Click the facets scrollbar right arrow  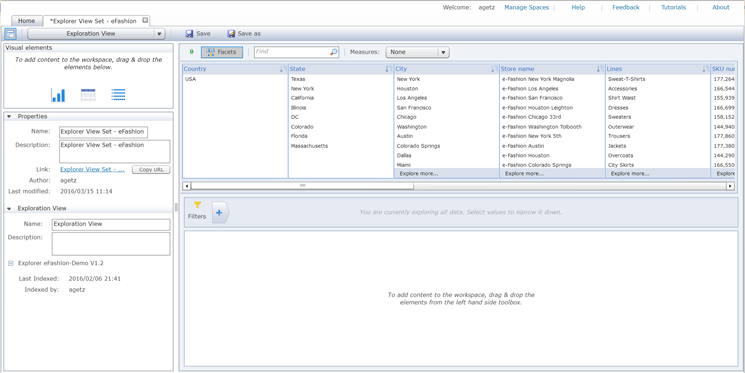click(730, 186)
